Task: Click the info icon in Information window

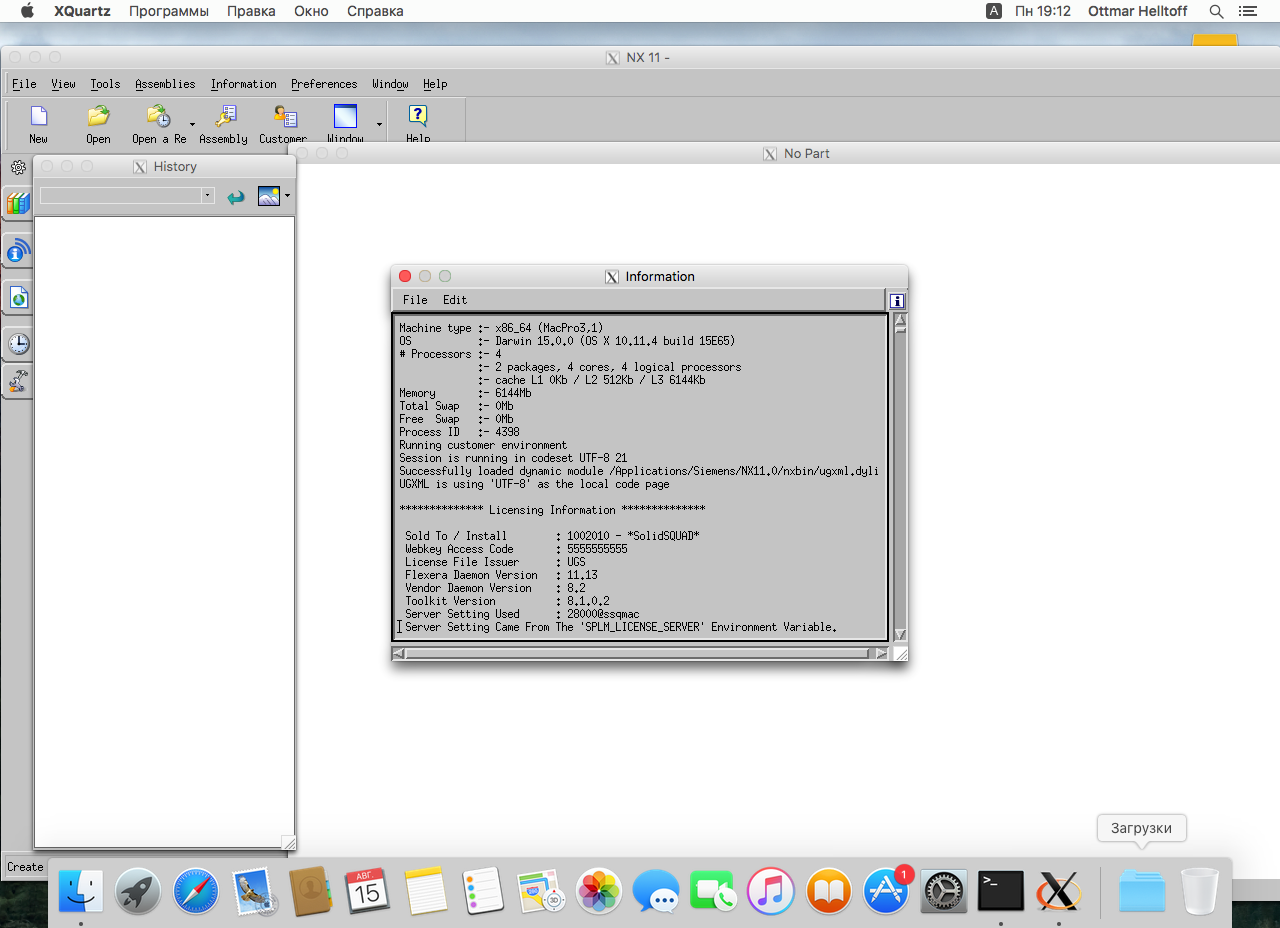Action: click(x=897, y=300)
